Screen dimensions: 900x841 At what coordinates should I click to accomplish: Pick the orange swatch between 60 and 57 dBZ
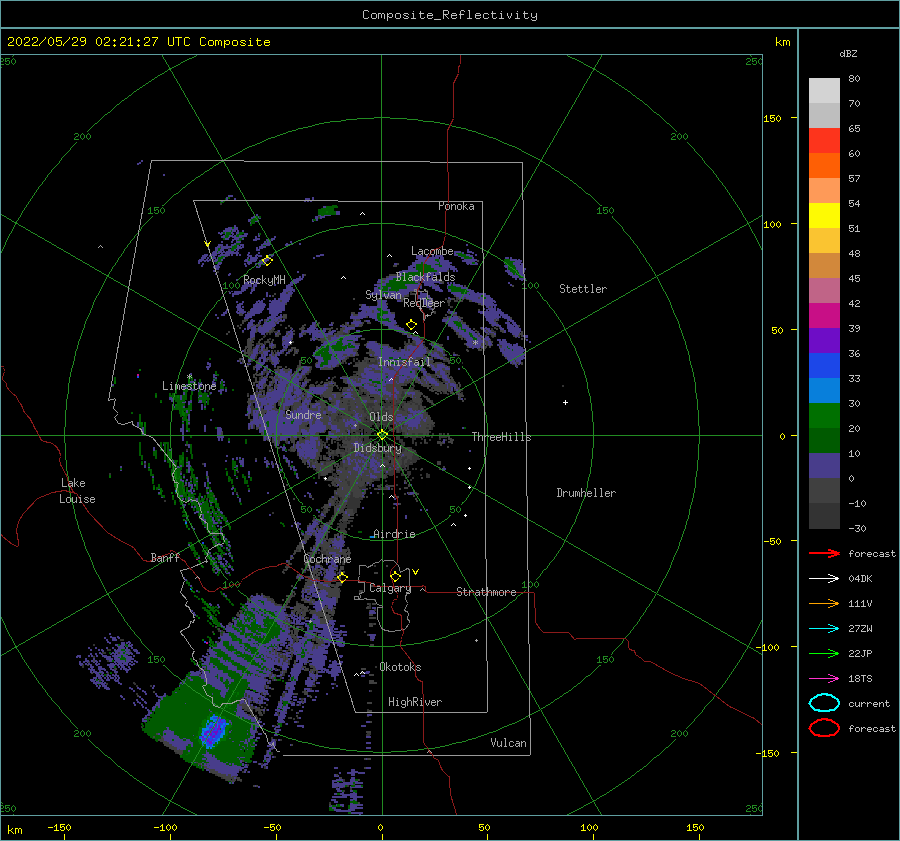tap(824, 166)
